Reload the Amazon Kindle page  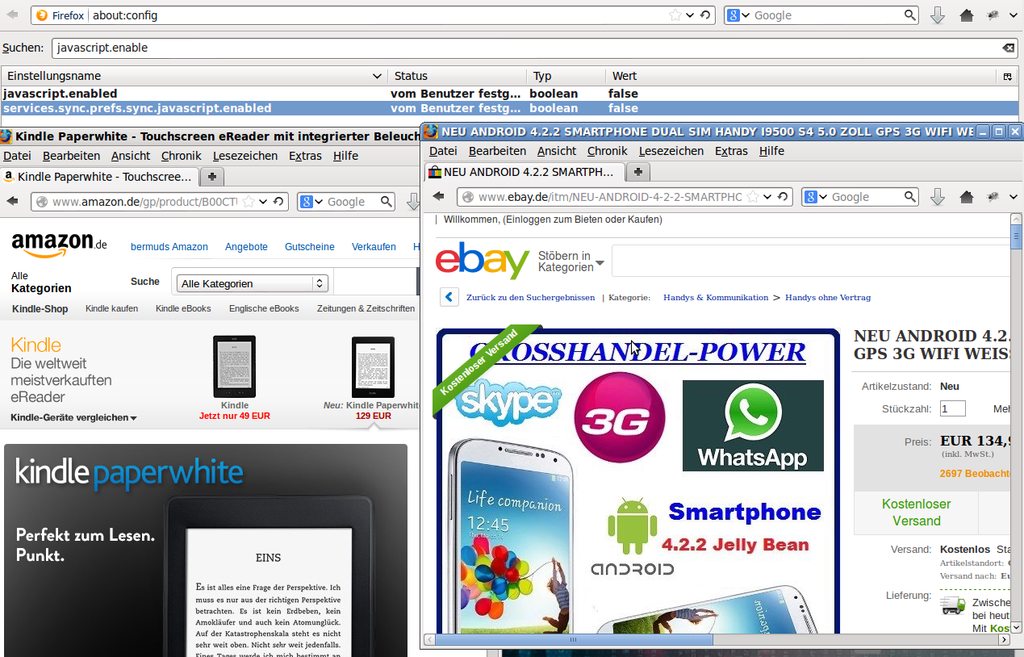click(278, 202)
